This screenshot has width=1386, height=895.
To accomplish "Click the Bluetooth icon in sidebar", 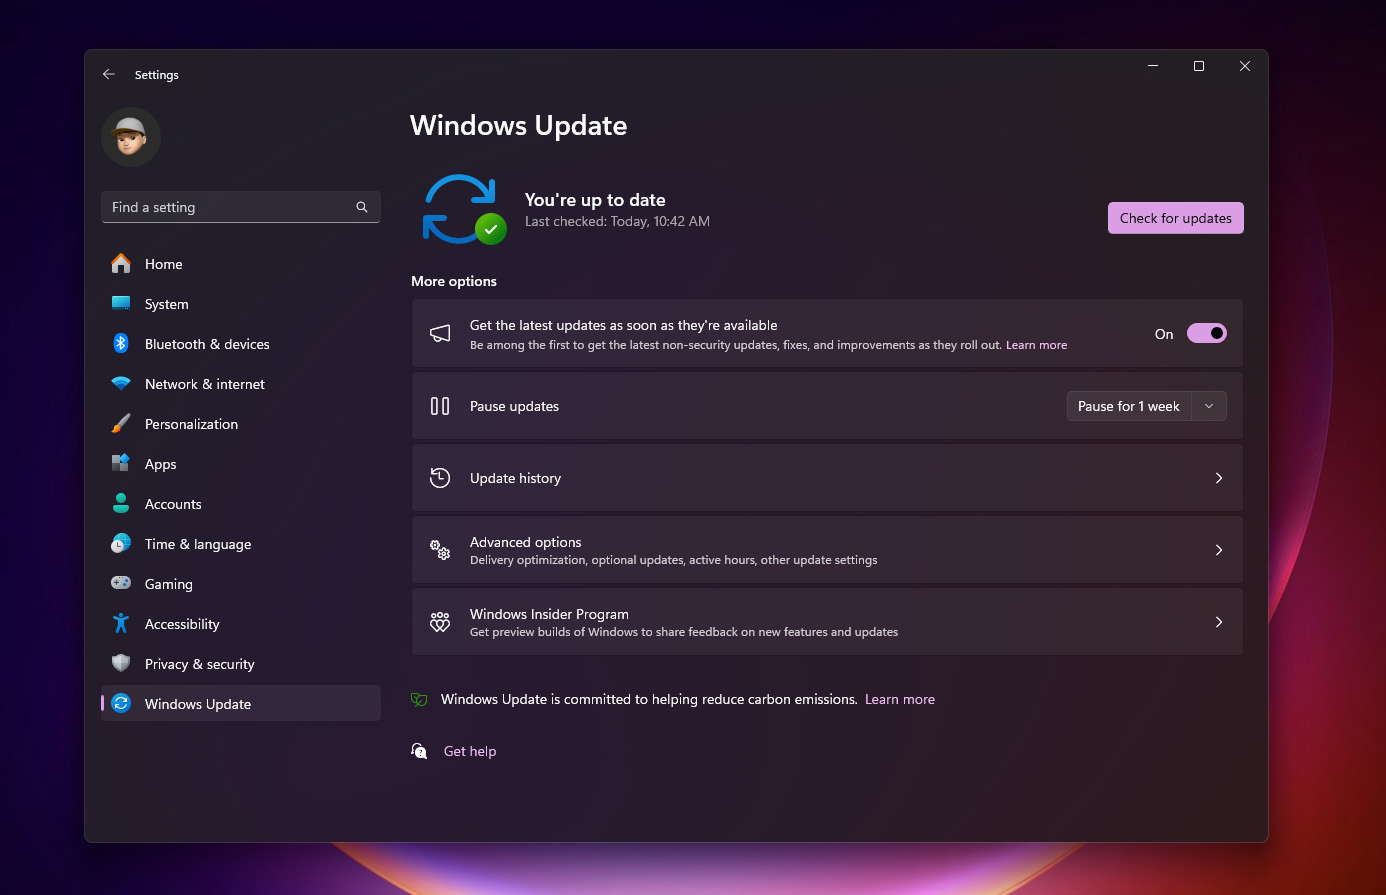I will pos(121,344).
